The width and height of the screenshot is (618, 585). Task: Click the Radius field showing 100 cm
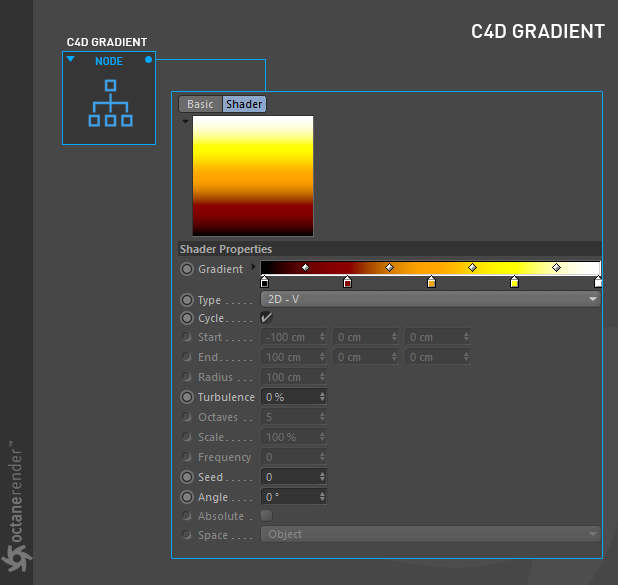(x=294, y=377)
